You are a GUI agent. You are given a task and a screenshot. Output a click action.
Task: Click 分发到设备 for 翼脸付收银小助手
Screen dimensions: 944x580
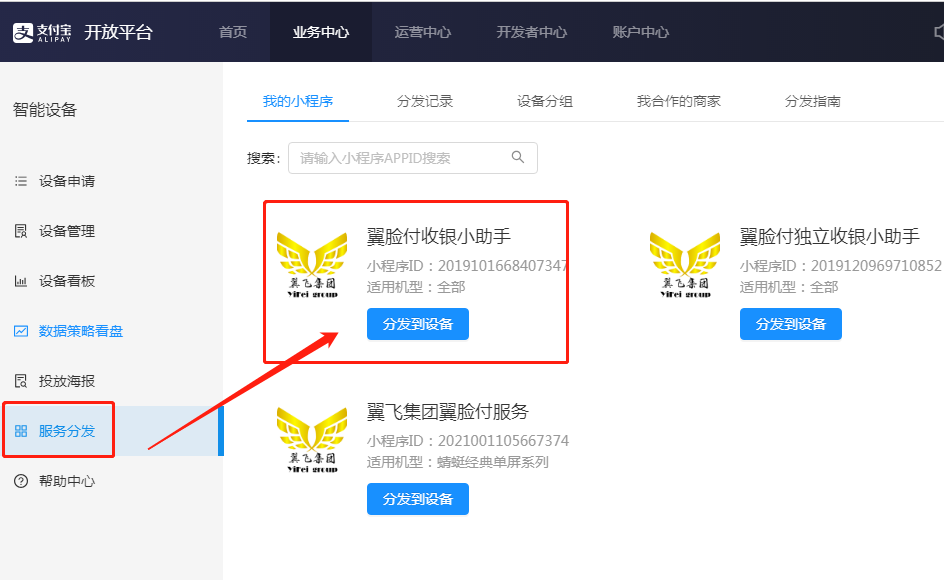click(418, 324)
